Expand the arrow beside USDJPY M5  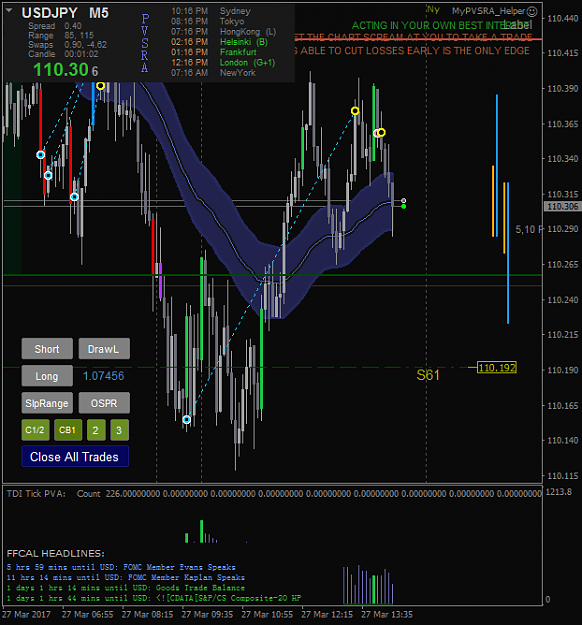click(9, 11)
